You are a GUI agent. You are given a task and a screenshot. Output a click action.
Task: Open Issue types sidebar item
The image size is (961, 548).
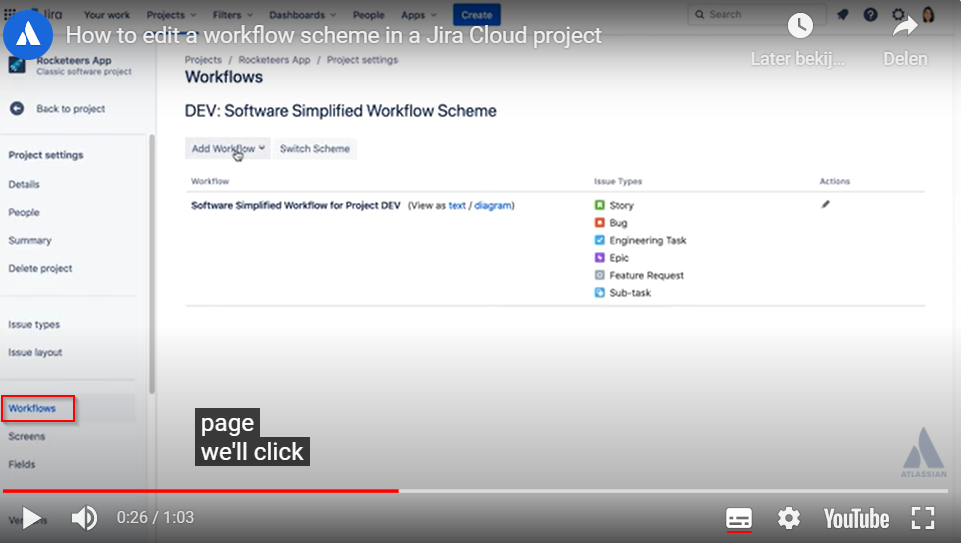coord(34,325)
